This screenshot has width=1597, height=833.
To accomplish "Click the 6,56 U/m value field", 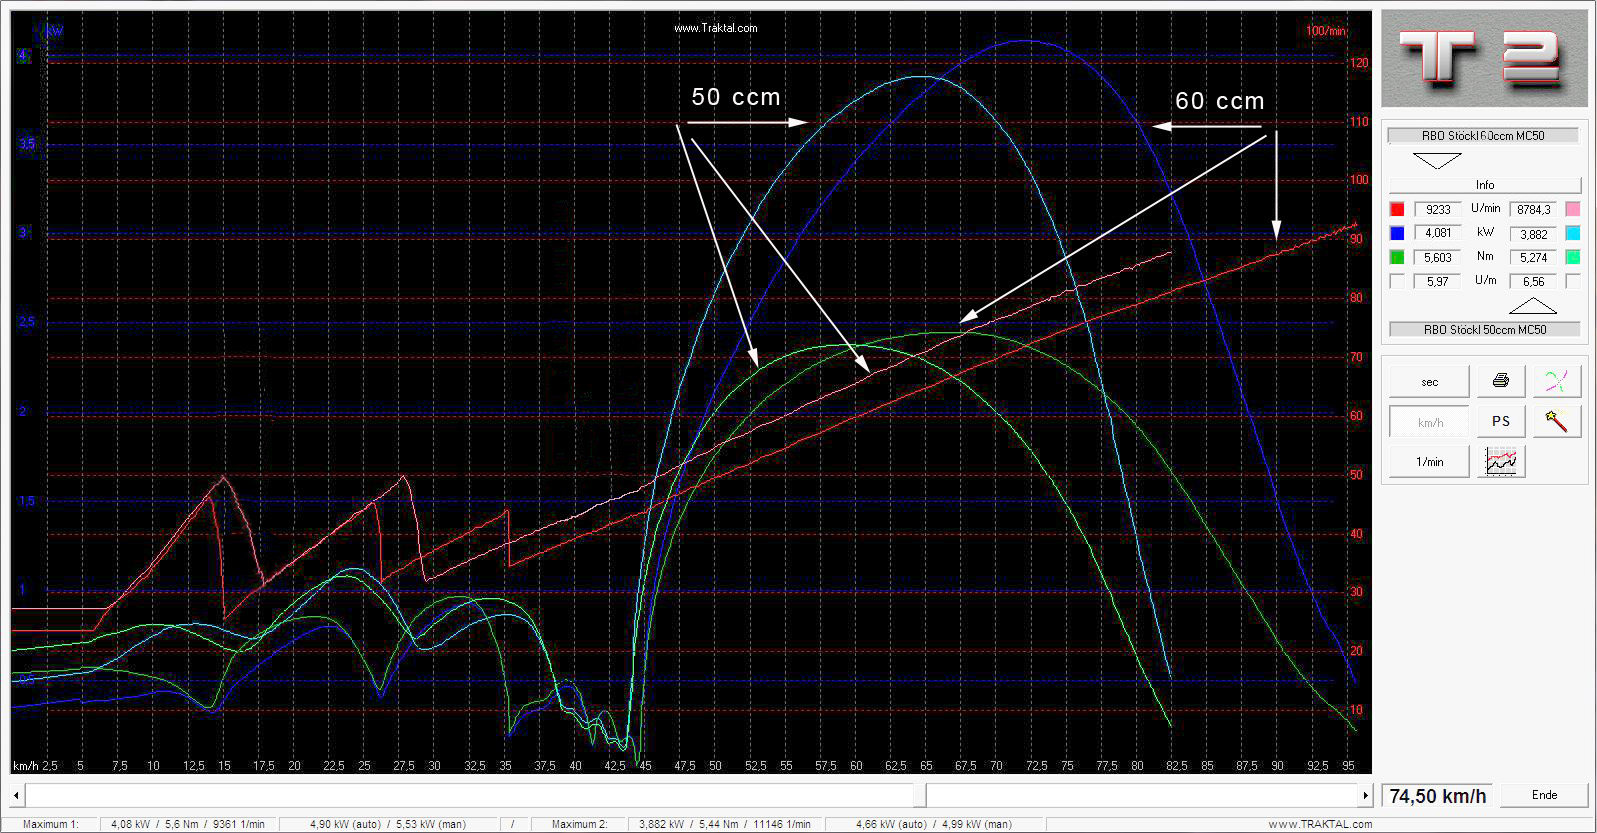I will [1533, 281].
